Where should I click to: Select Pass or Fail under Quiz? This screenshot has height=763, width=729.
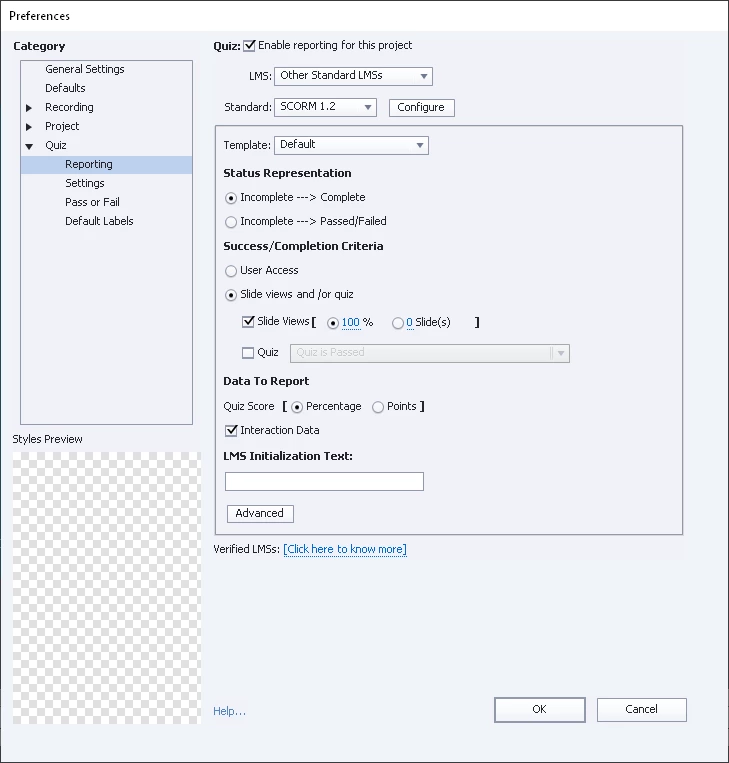92,202
